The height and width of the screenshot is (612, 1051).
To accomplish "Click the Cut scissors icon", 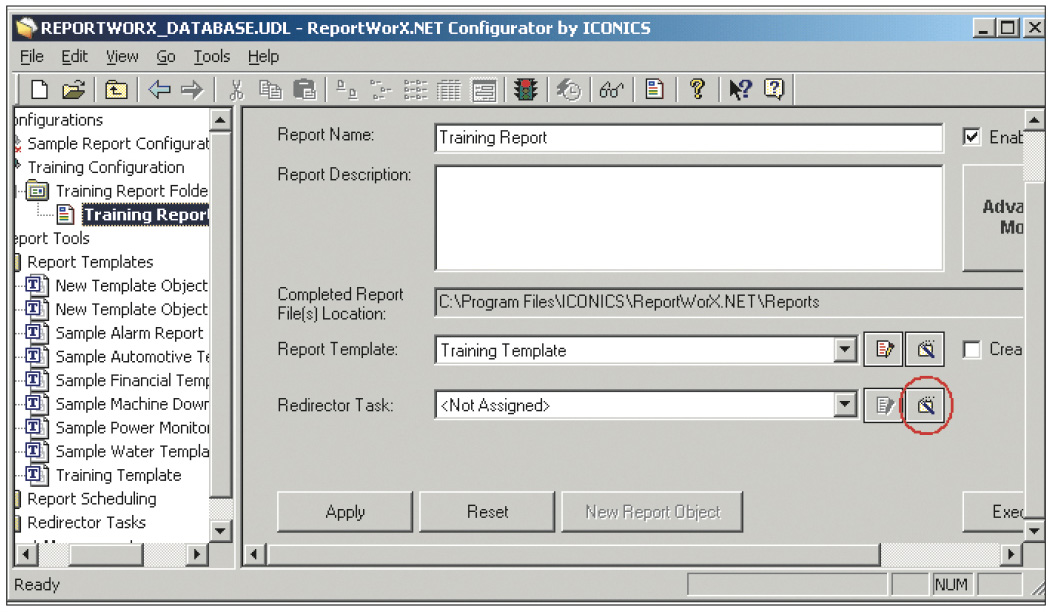I will tap(236, 89).
